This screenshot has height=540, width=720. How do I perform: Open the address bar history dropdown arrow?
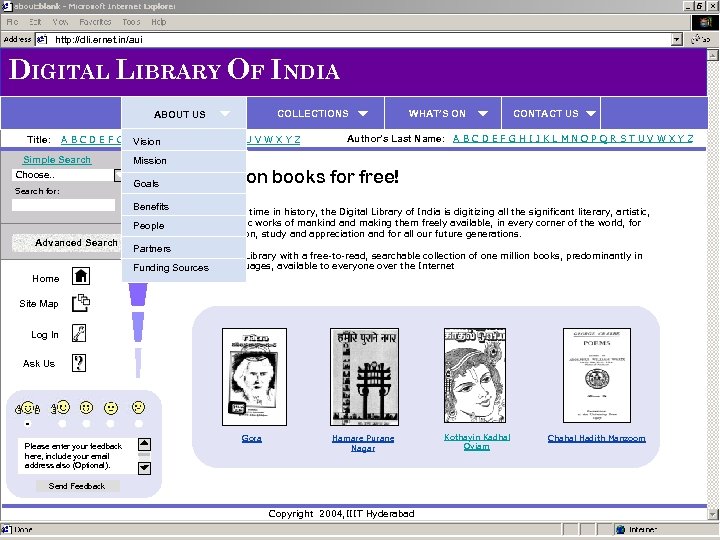point(676,39)
